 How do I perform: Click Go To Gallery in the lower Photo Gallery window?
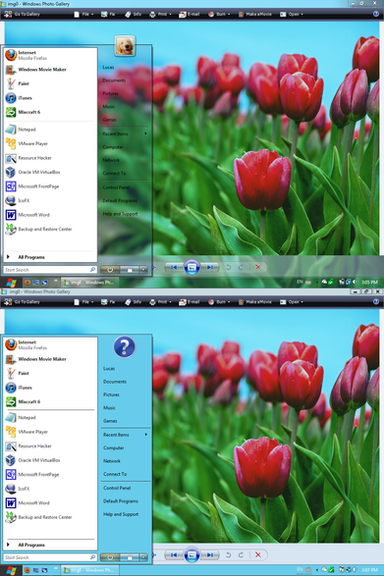[x=22, y=302]
